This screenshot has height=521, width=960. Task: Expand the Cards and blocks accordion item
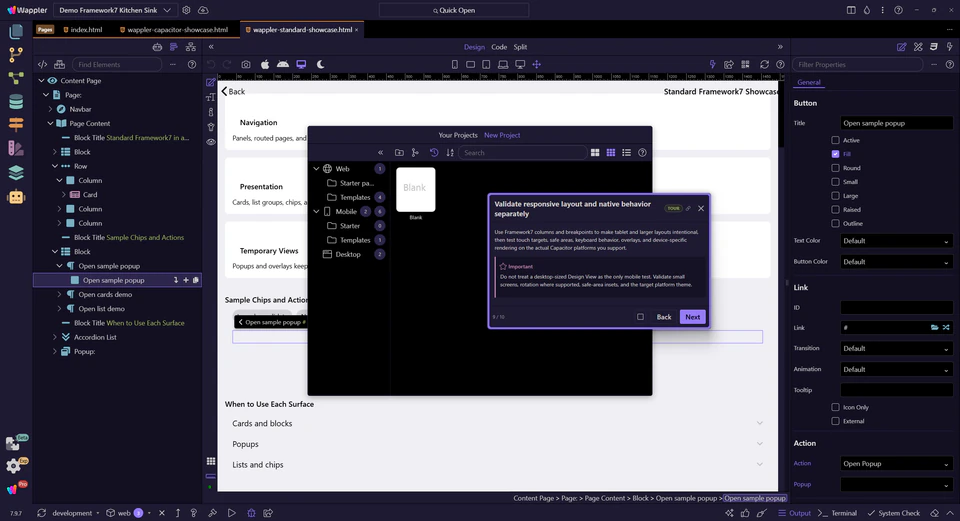pos(497,424)
